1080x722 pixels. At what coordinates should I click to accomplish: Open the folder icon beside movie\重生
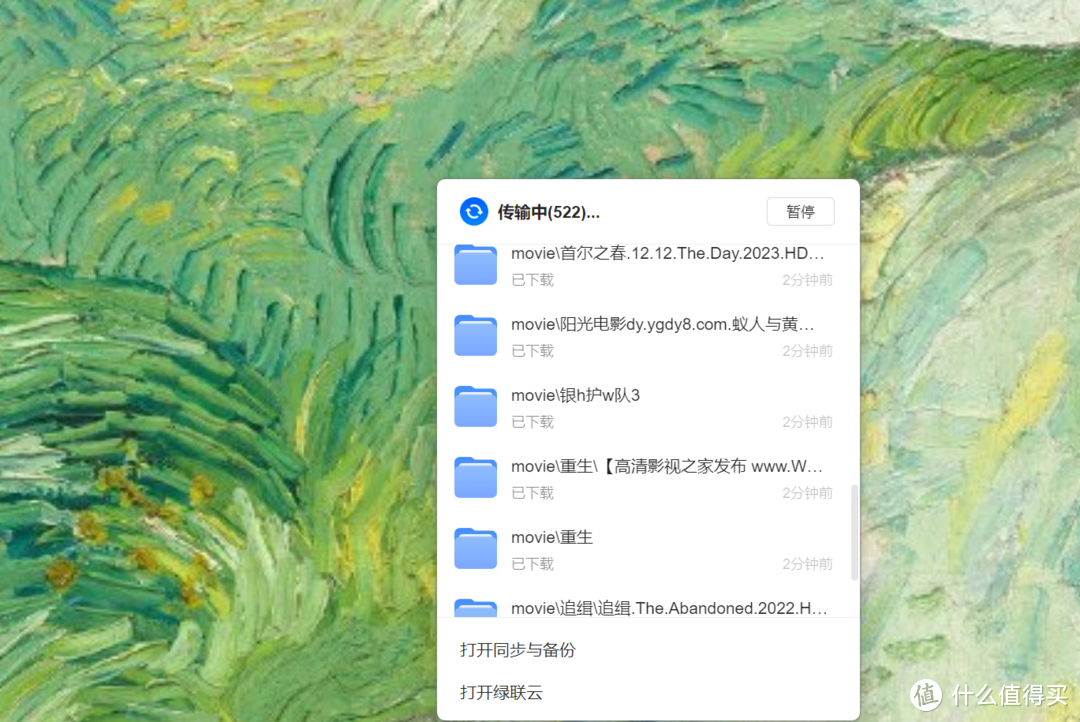click(x=475, y=548)
